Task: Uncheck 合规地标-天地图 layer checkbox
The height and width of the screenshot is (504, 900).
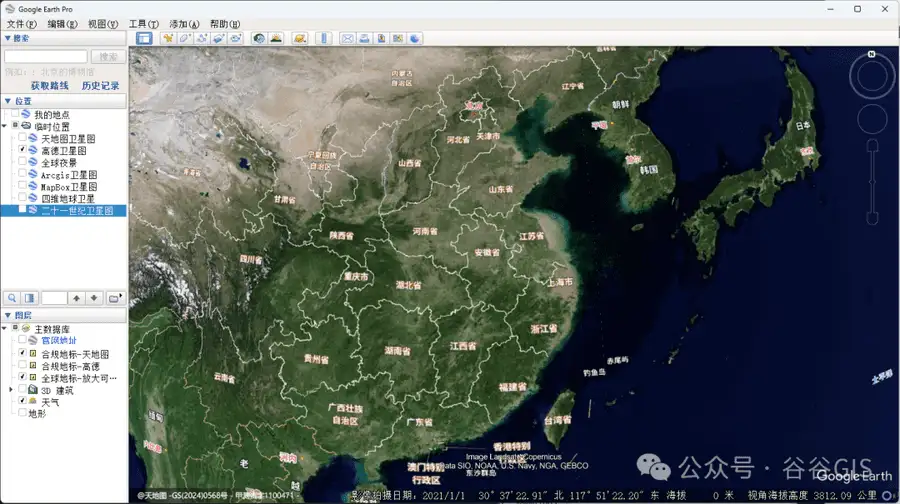Action: point(22,353)
